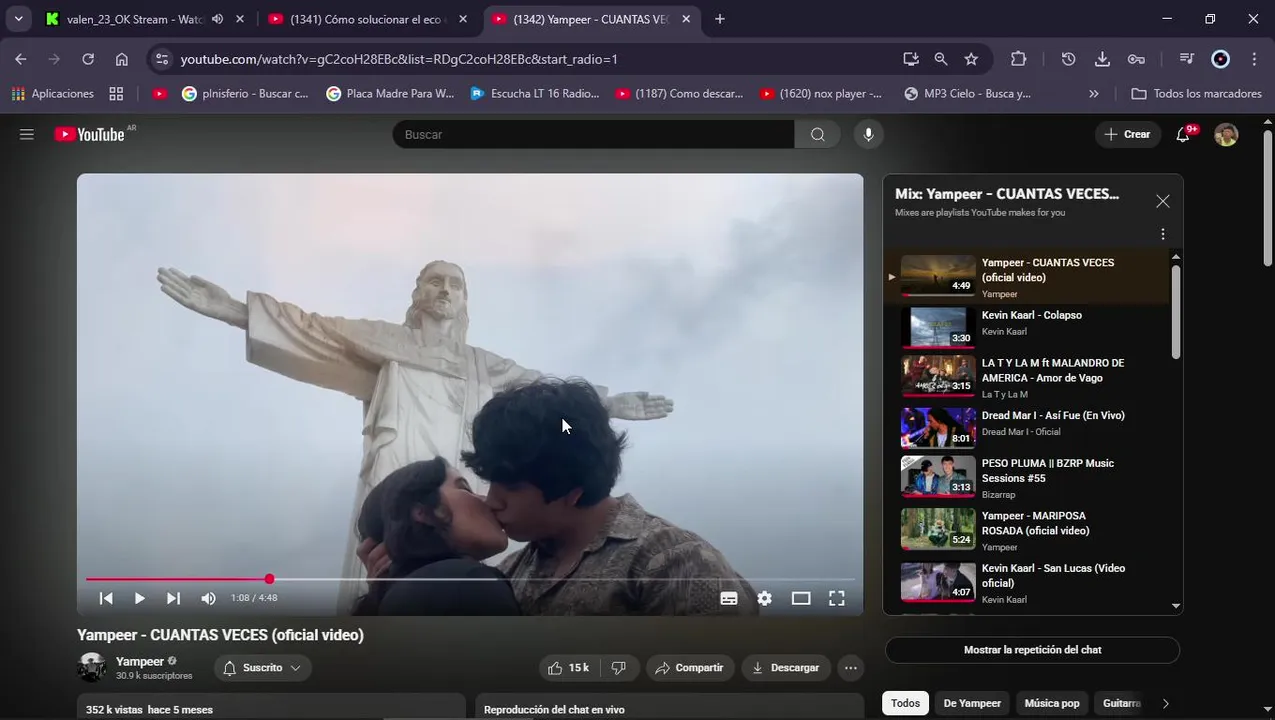Expand the tab search dropdown arrow

[18, 19]
